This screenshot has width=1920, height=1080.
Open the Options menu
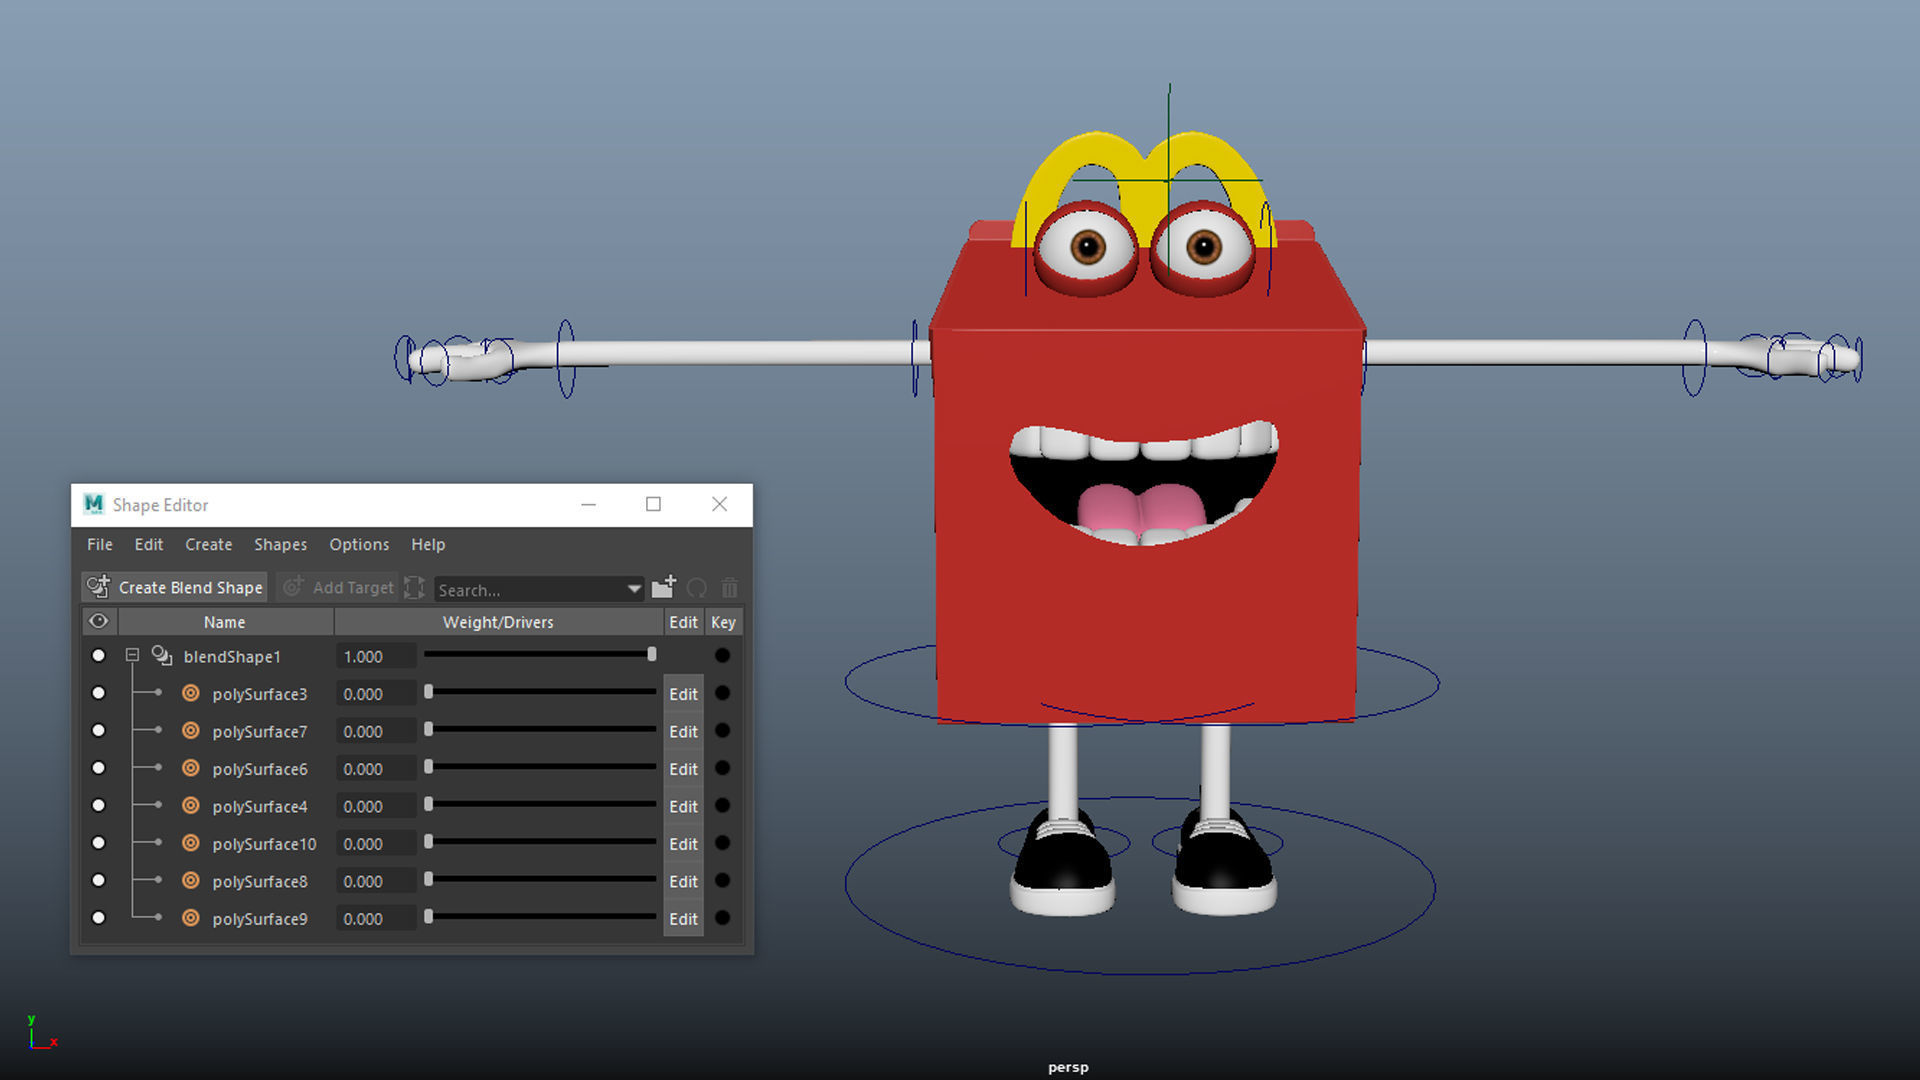tap(359, 544)
